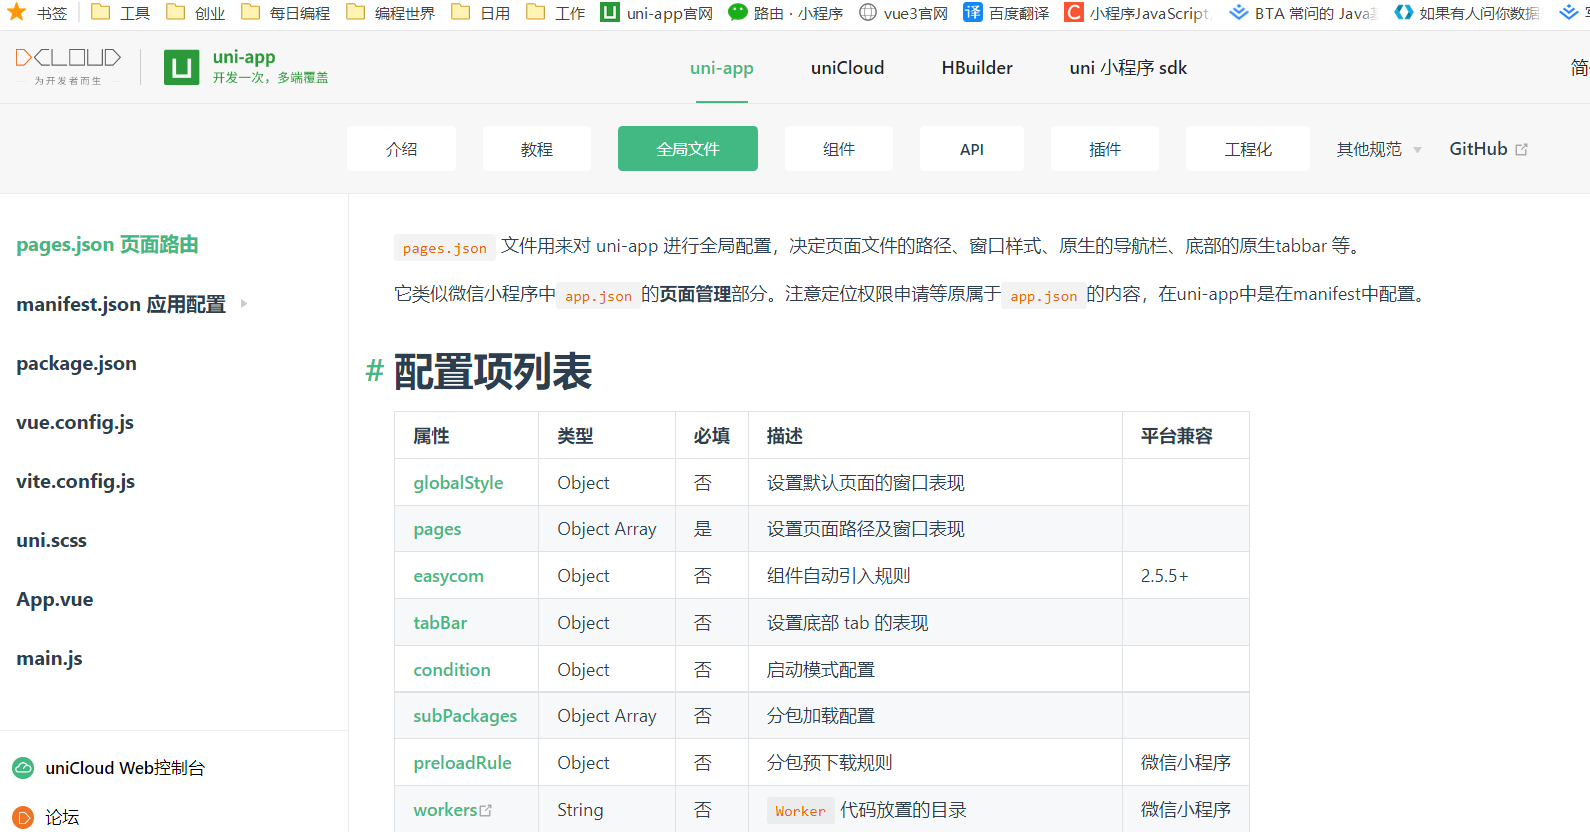
Task: Switch to the HBuilder top tab
Action: 977,68
